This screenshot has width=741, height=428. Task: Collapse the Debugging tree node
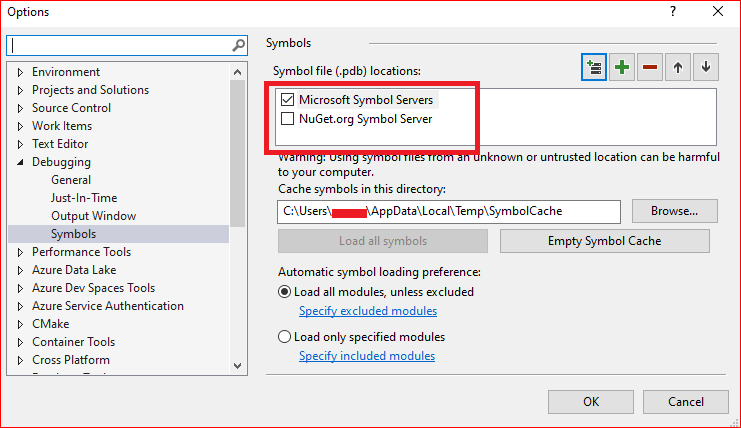[21, 162]
